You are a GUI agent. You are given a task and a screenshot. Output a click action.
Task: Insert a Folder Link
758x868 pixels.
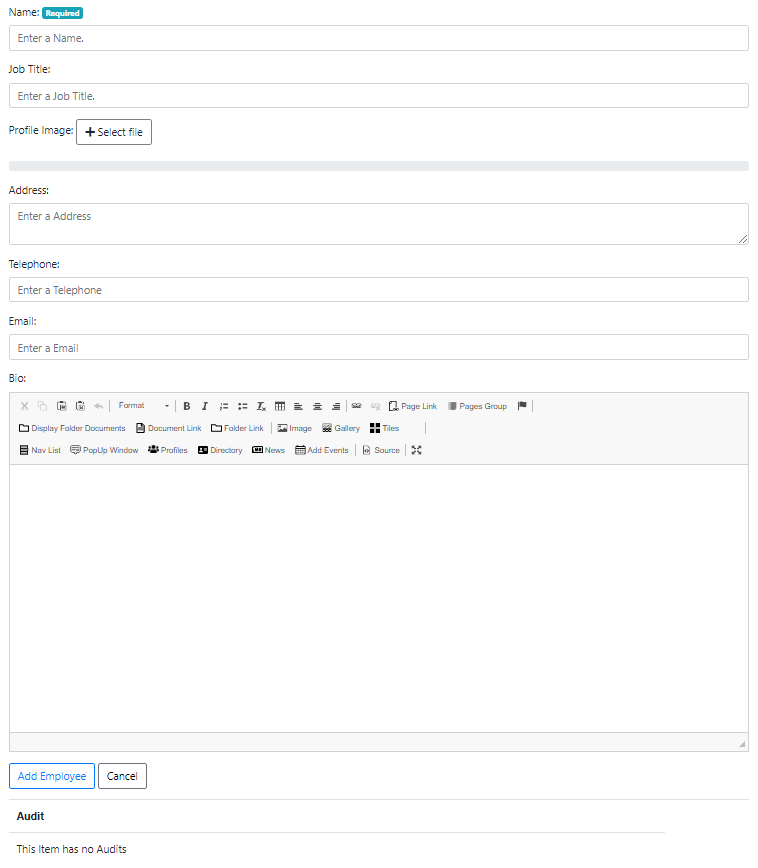(238, 428)
